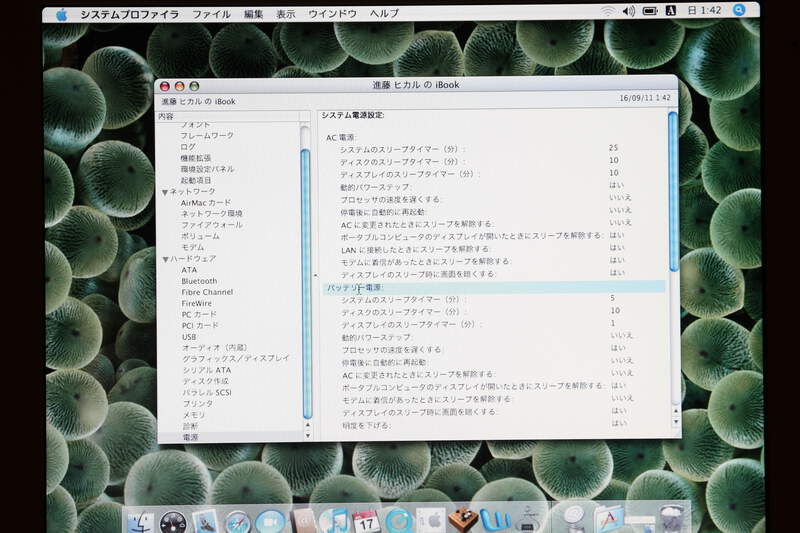Select メモリ in the sidebar
The image size is (800, 533).
click(194, 415)
